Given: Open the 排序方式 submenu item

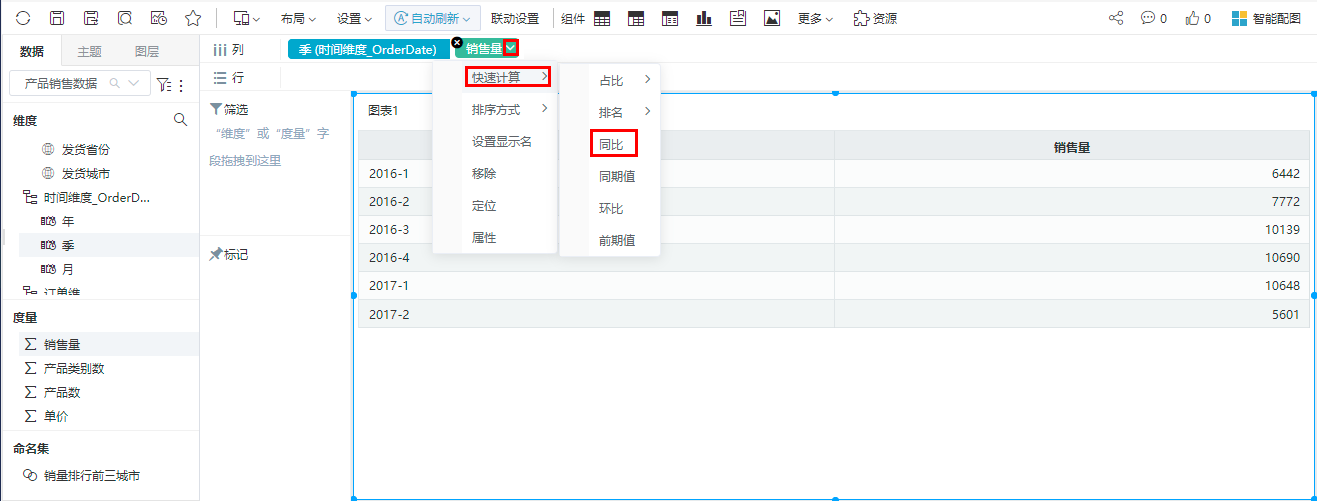Looking at the screenshot, I should 495,109.
